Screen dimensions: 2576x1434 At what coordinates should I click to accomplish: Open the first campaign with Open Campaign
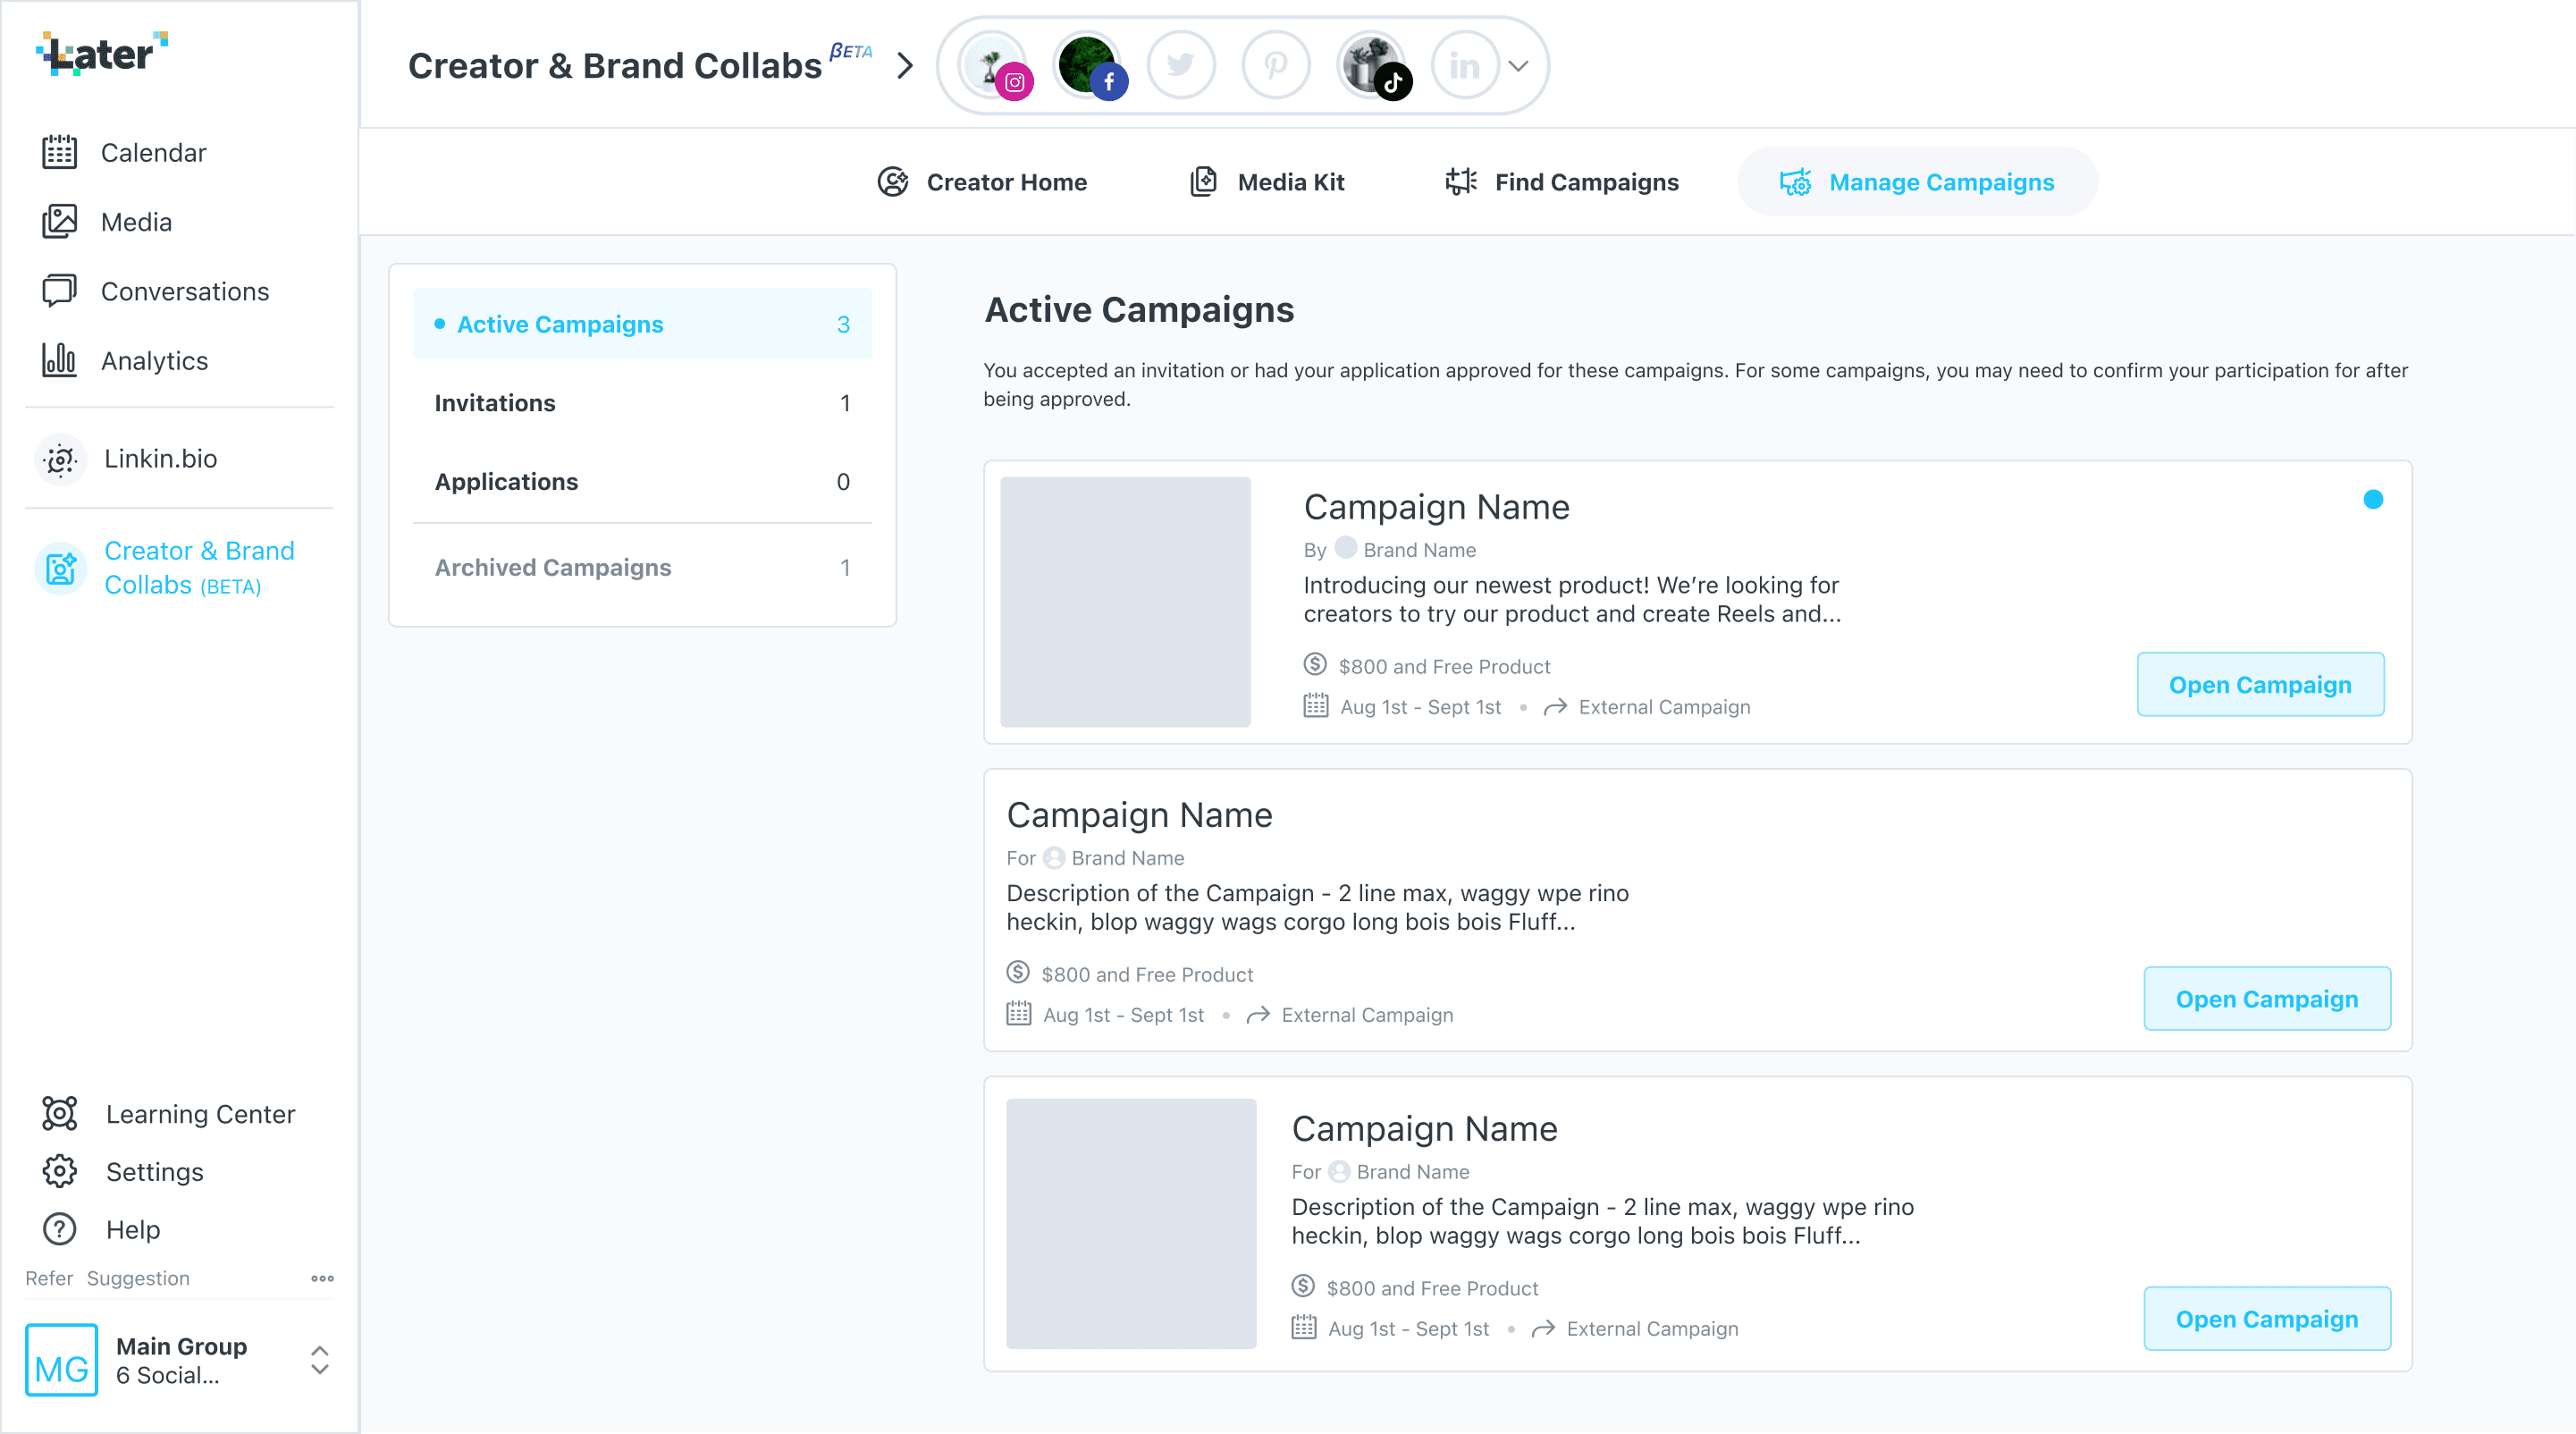coord(2259,685)
